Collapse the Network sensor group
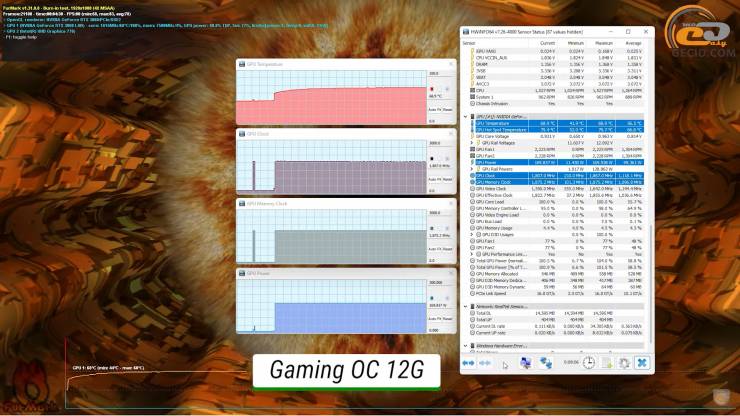The width and height of the screenshot is (740, 416). coord(466,306)
